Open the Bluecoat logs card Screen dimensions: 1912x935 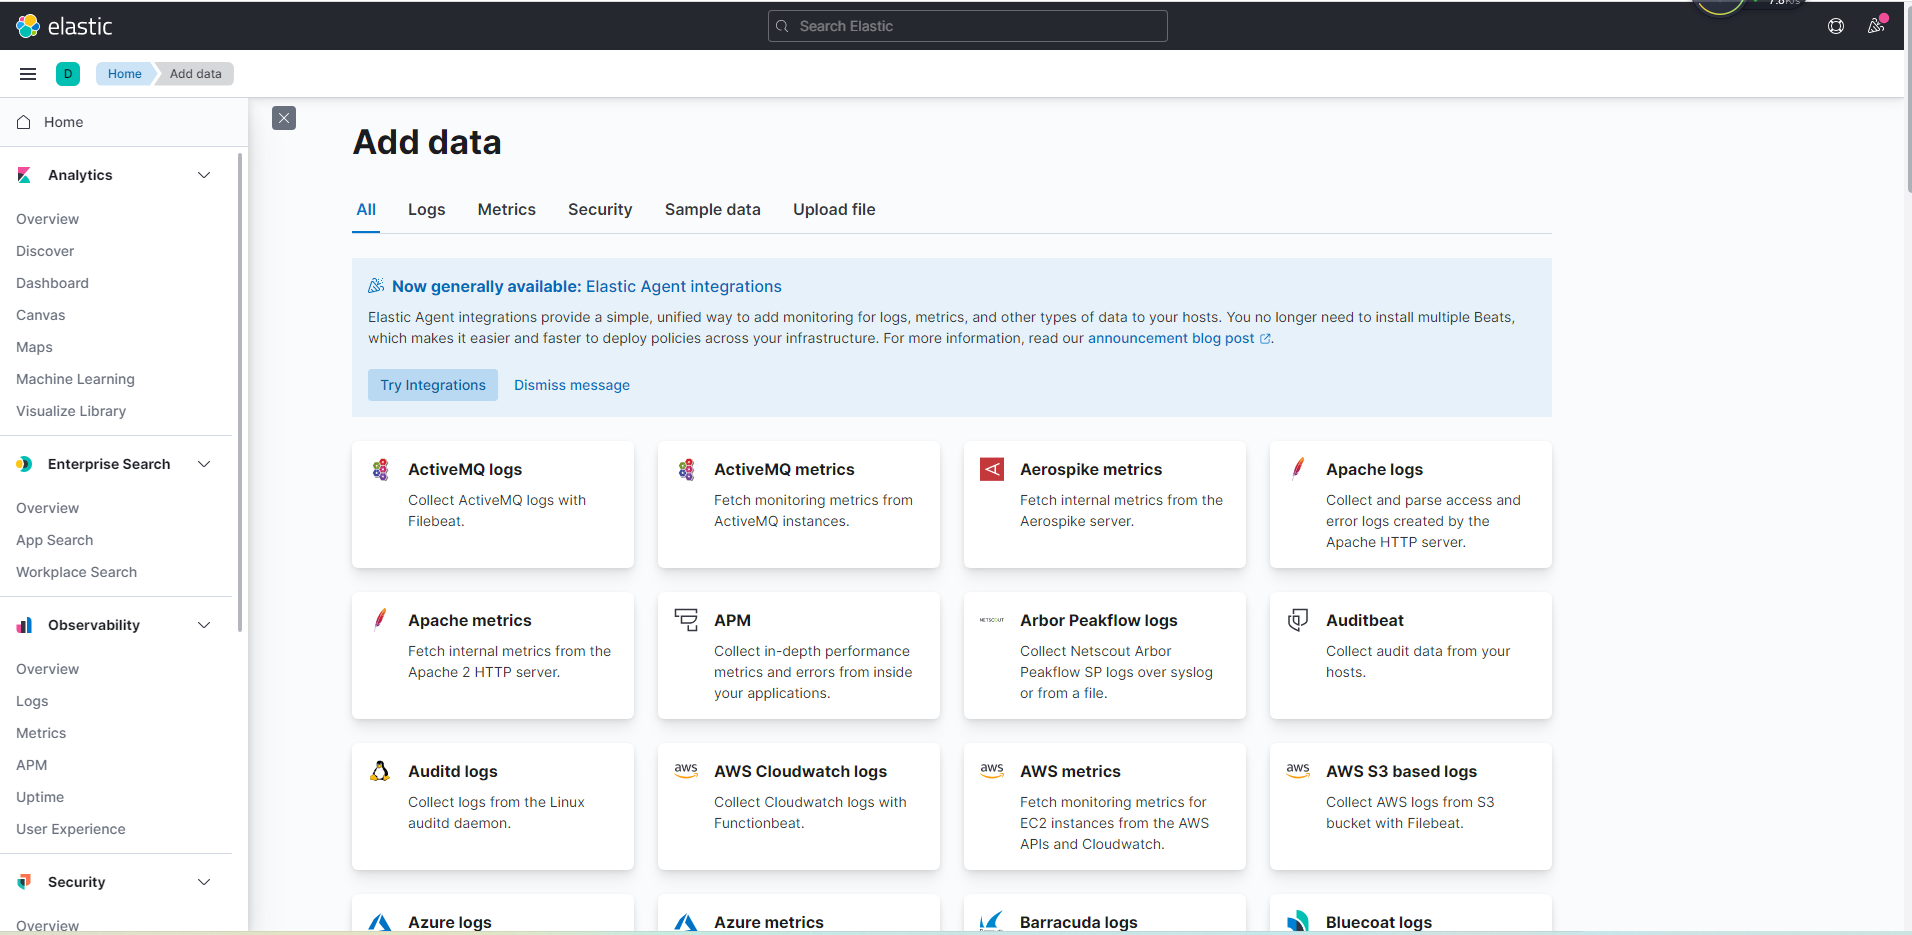1411,915
